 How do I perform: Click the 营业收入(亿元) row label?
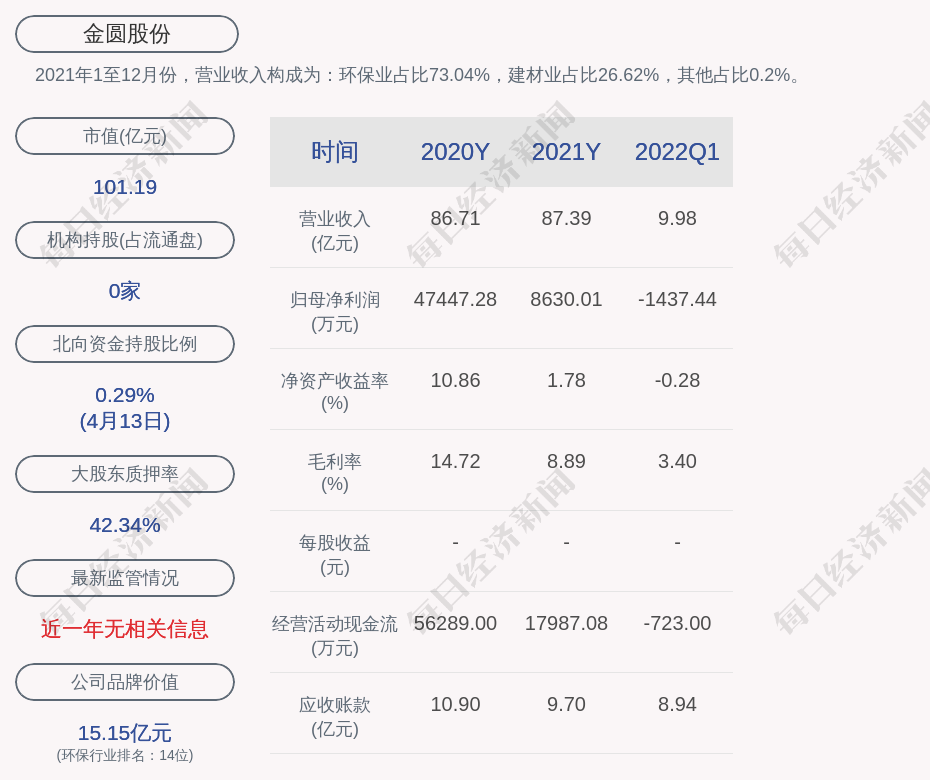tap(334, 230)
